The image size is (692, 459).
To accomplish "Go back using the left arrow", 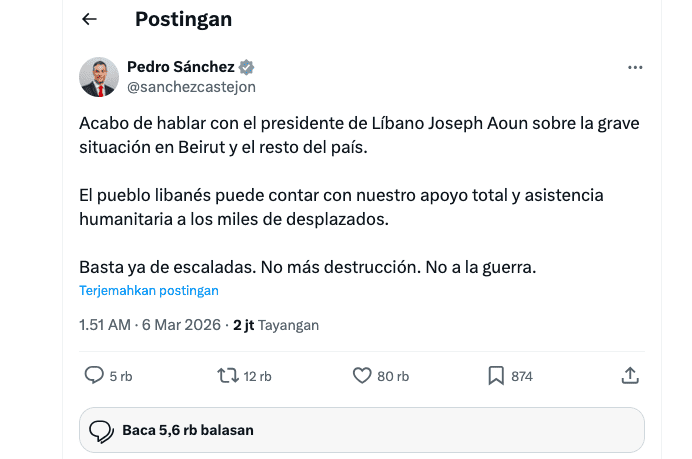I will click(x=90, y=19).
